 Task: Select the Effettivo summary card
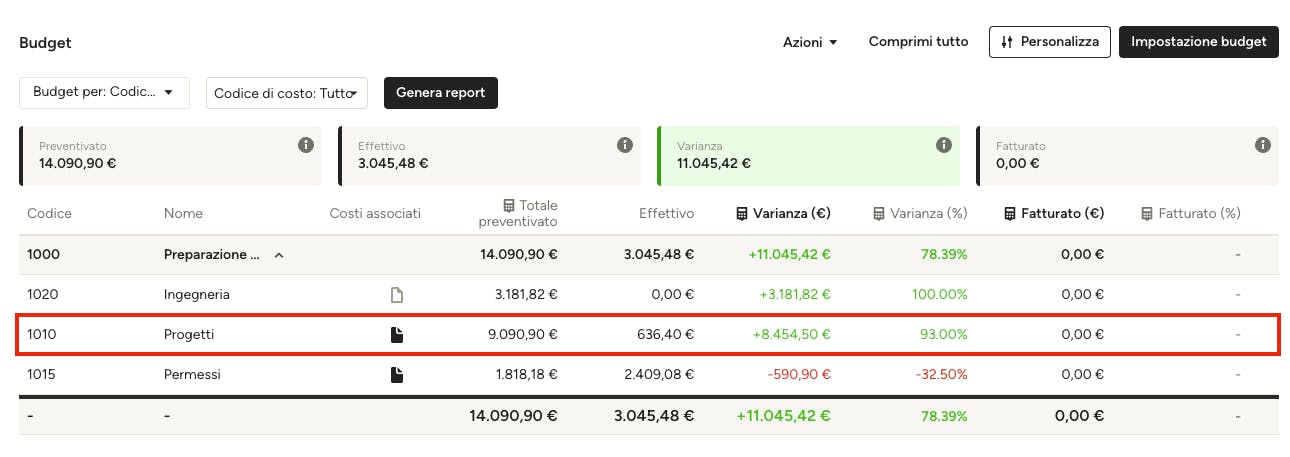pos(489,156)
